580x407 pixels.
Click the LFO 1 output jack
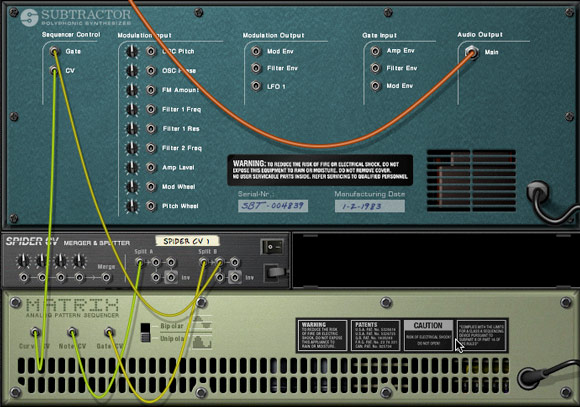[x=256, y=86]
